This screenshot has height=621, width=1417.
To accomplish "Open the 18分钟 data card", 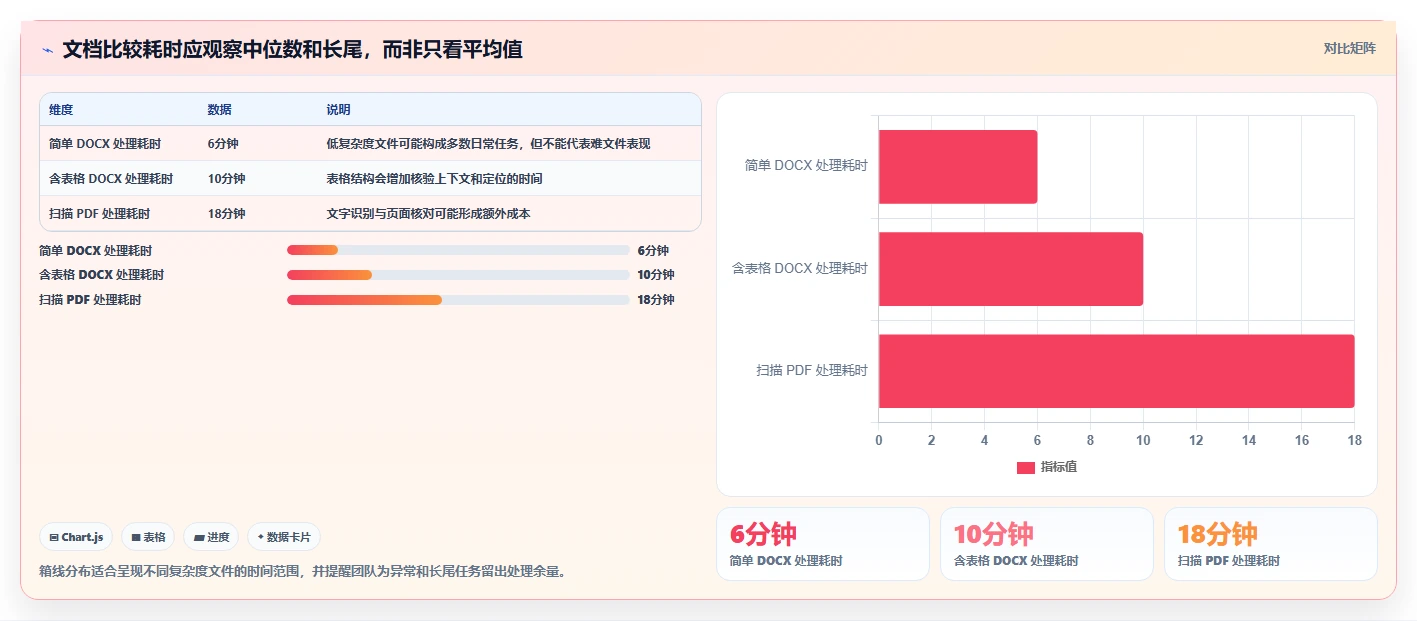I will click(1271, 544).
